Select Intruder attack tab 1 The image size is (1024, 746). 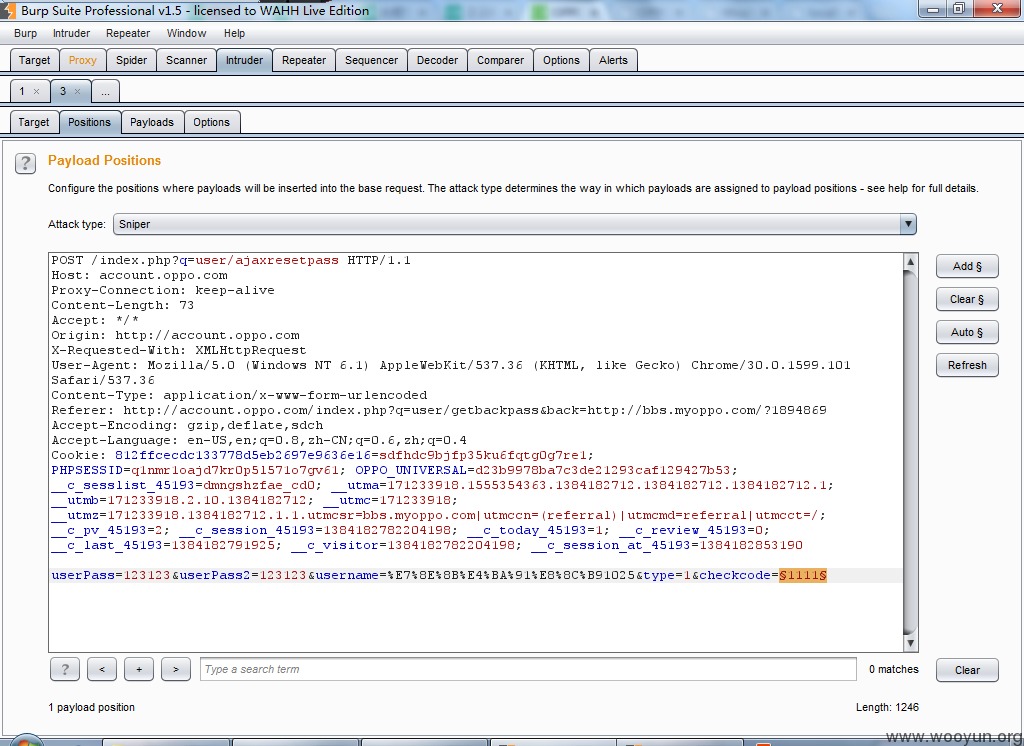point(22,91)
